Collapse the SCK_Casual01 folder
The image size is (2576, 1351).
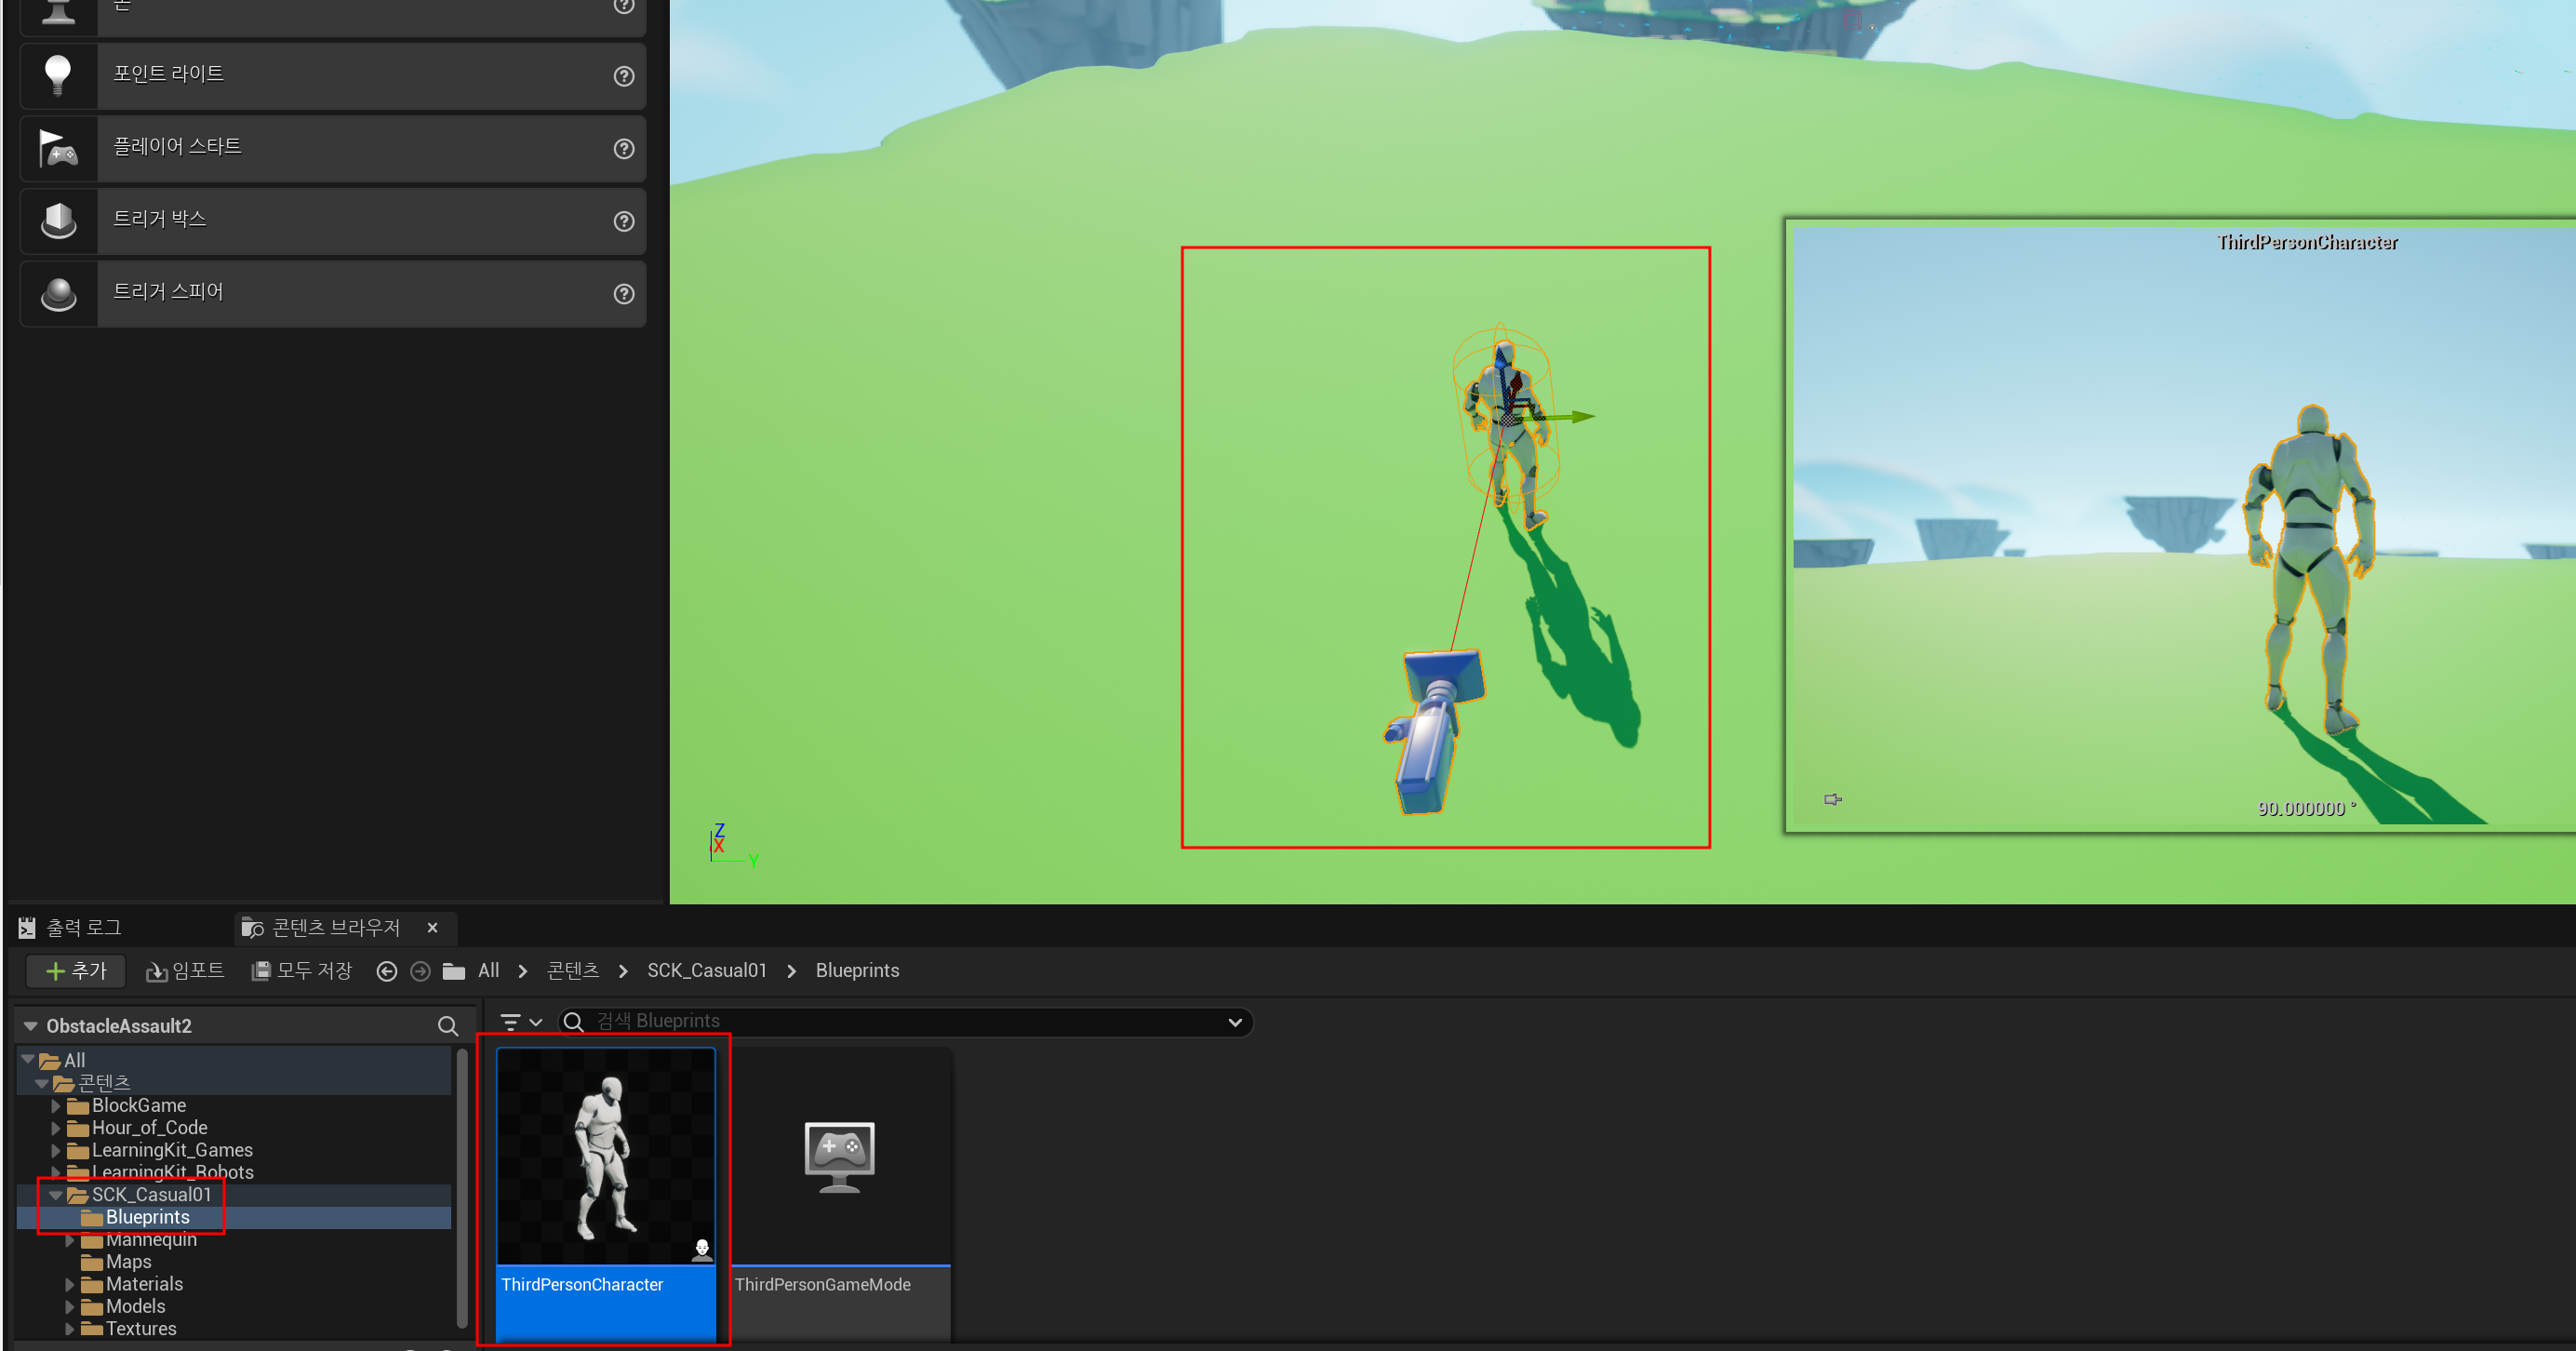56,1195
